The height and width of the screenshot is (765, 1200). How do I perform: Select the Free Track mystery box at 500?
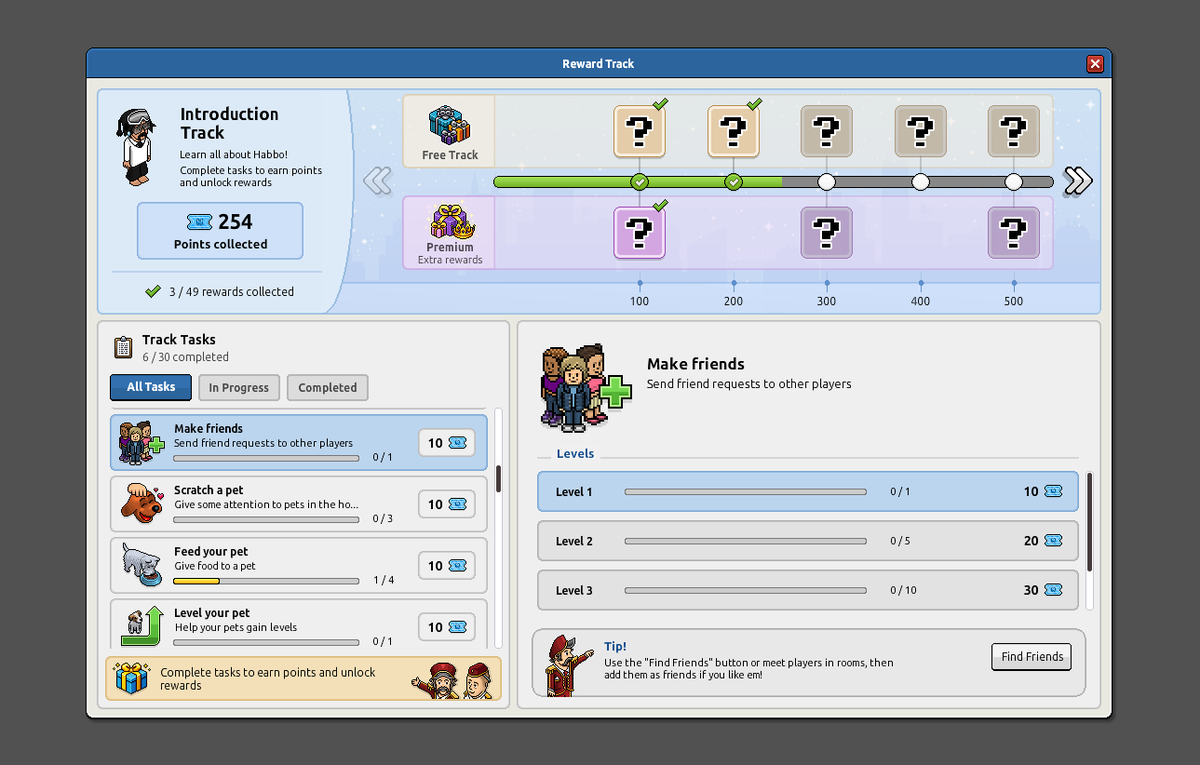pos(1014,131)
